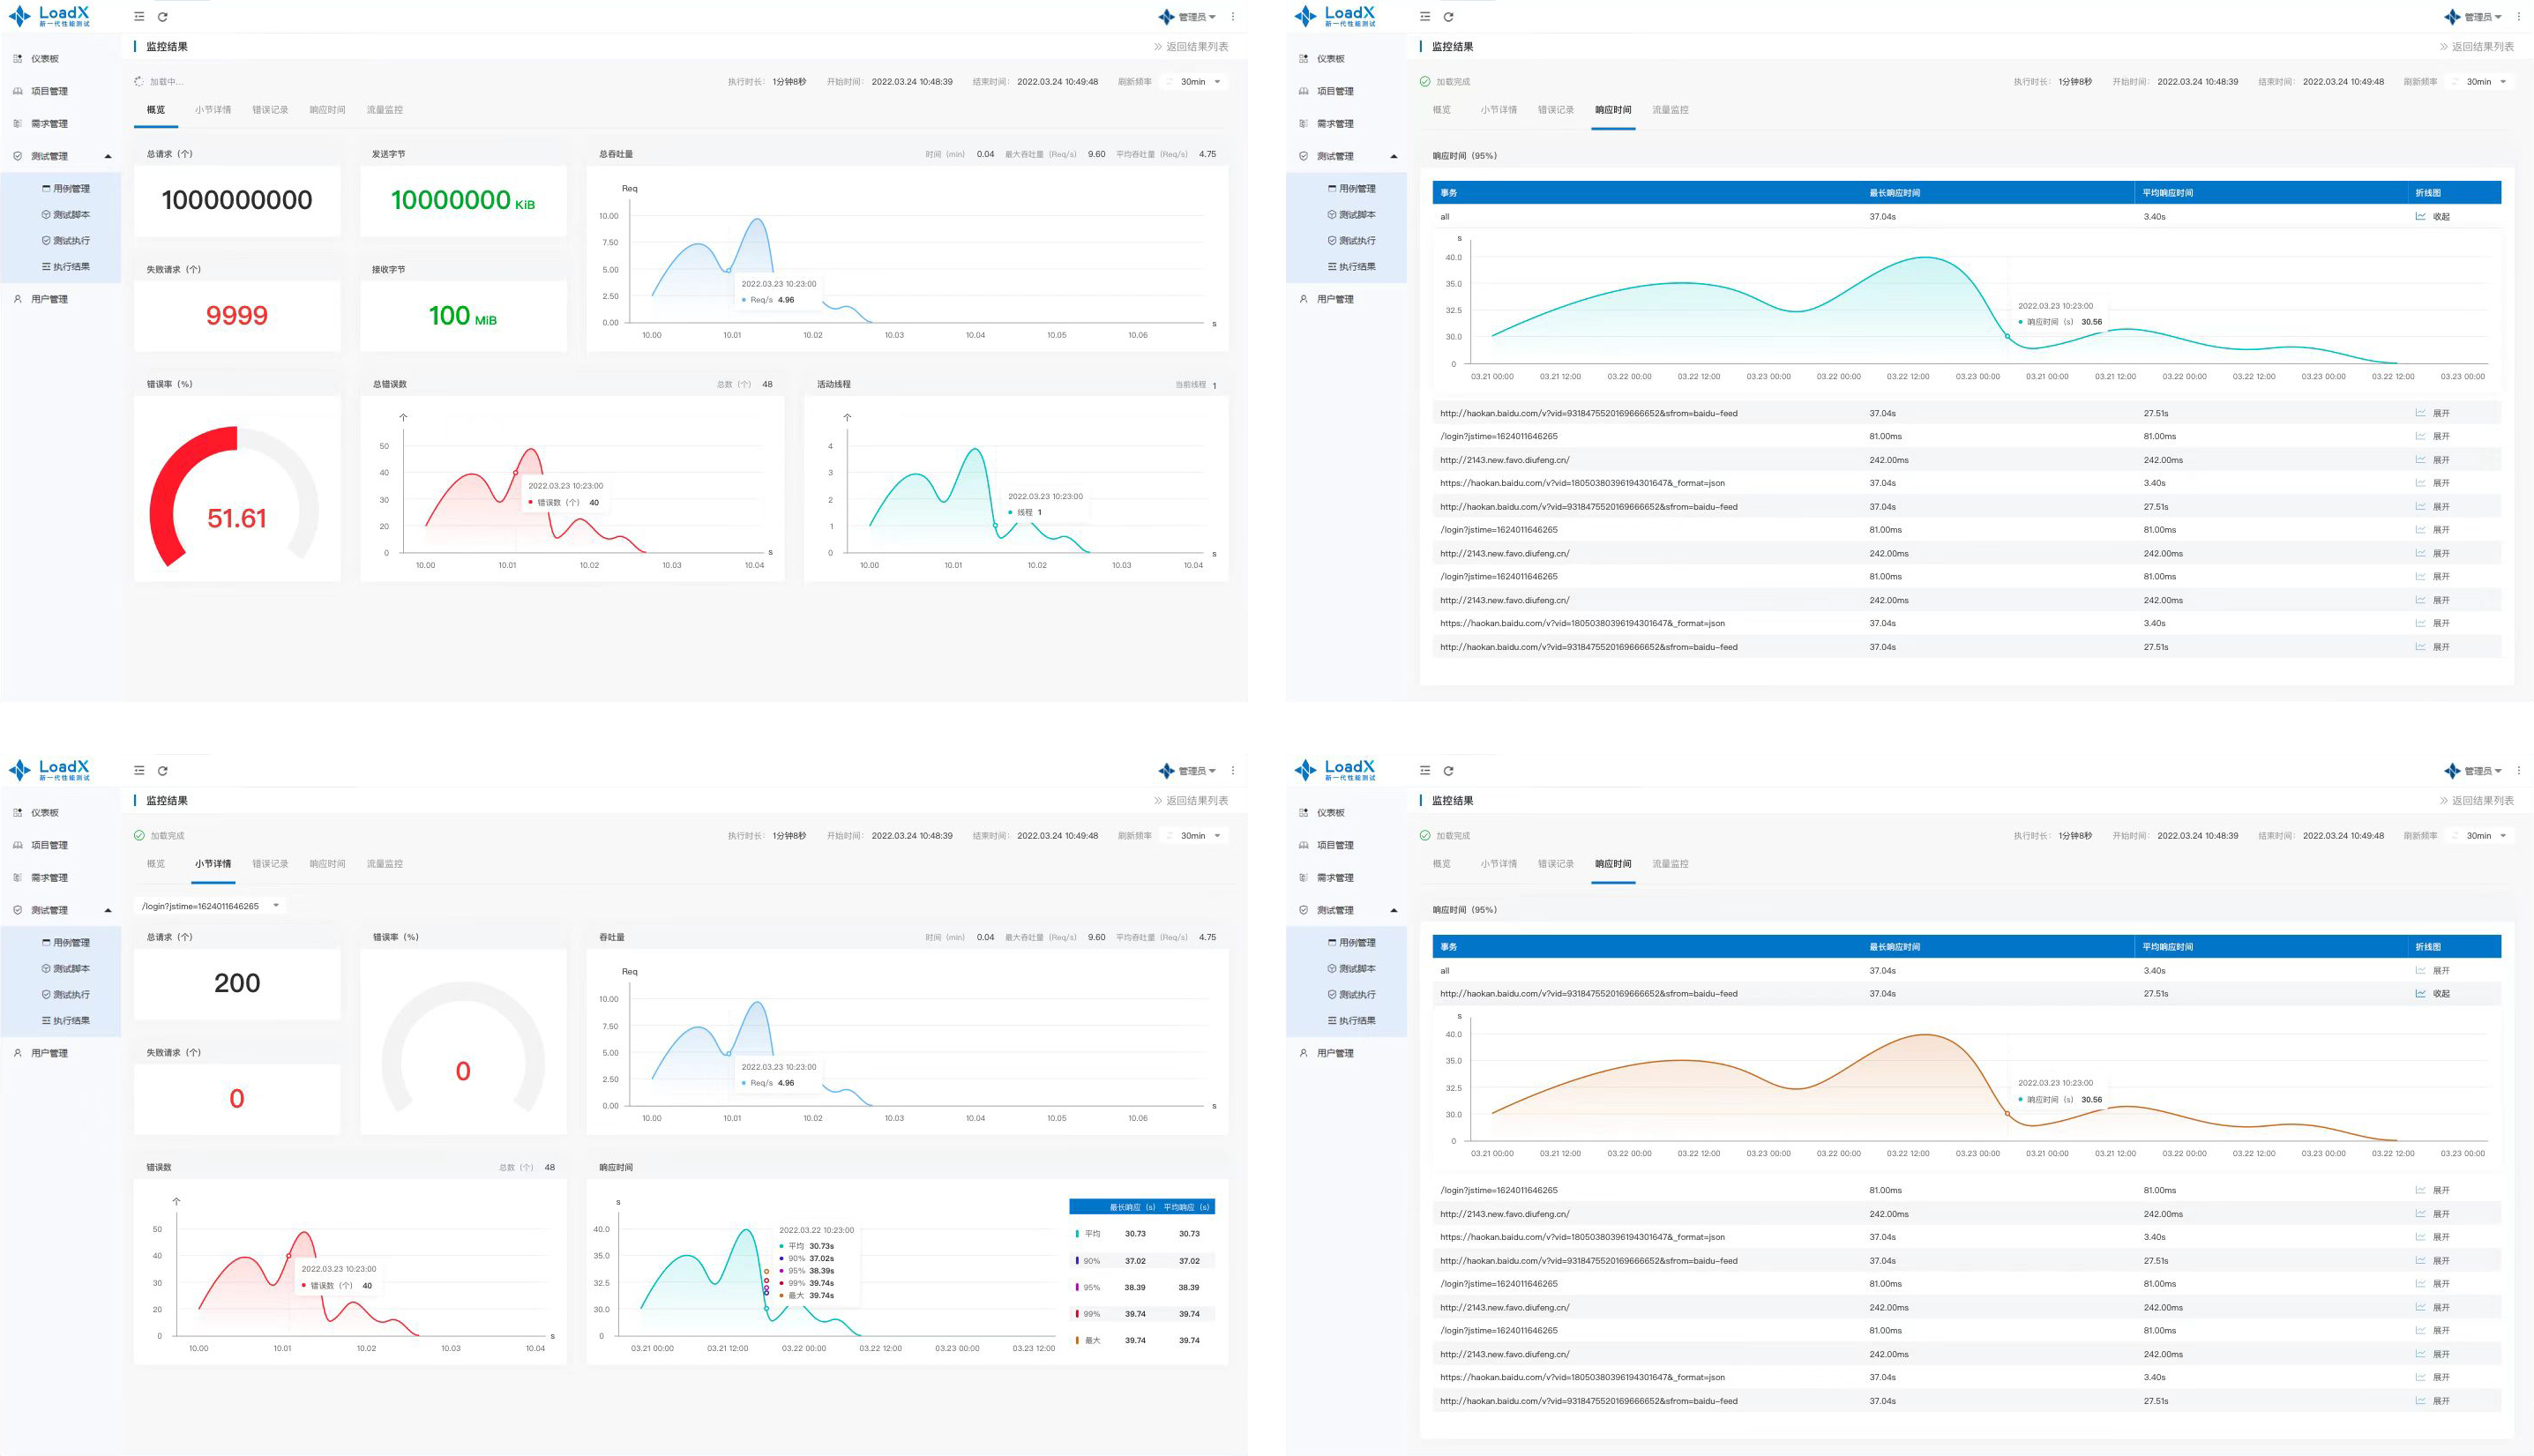Click the sidebar collapse icon above the 加载中 status
Viewport: 2534px width, 1456px height.
(x=139, y=17)
